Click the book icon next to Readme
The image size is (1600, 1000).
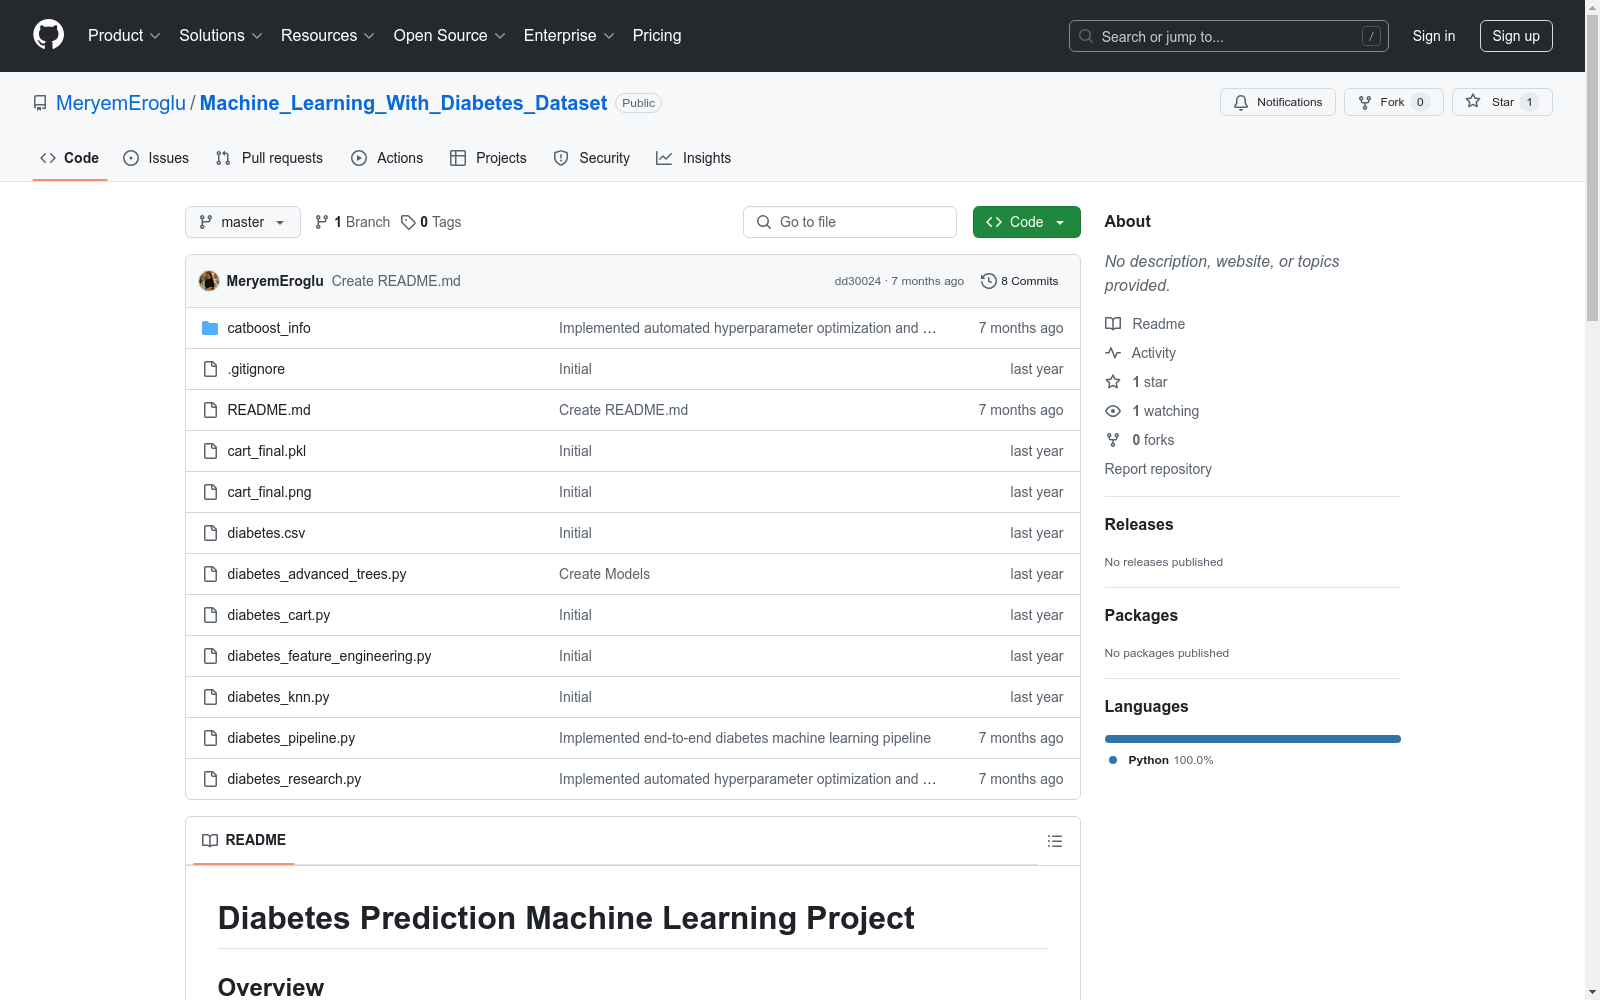coord(1113,324)
